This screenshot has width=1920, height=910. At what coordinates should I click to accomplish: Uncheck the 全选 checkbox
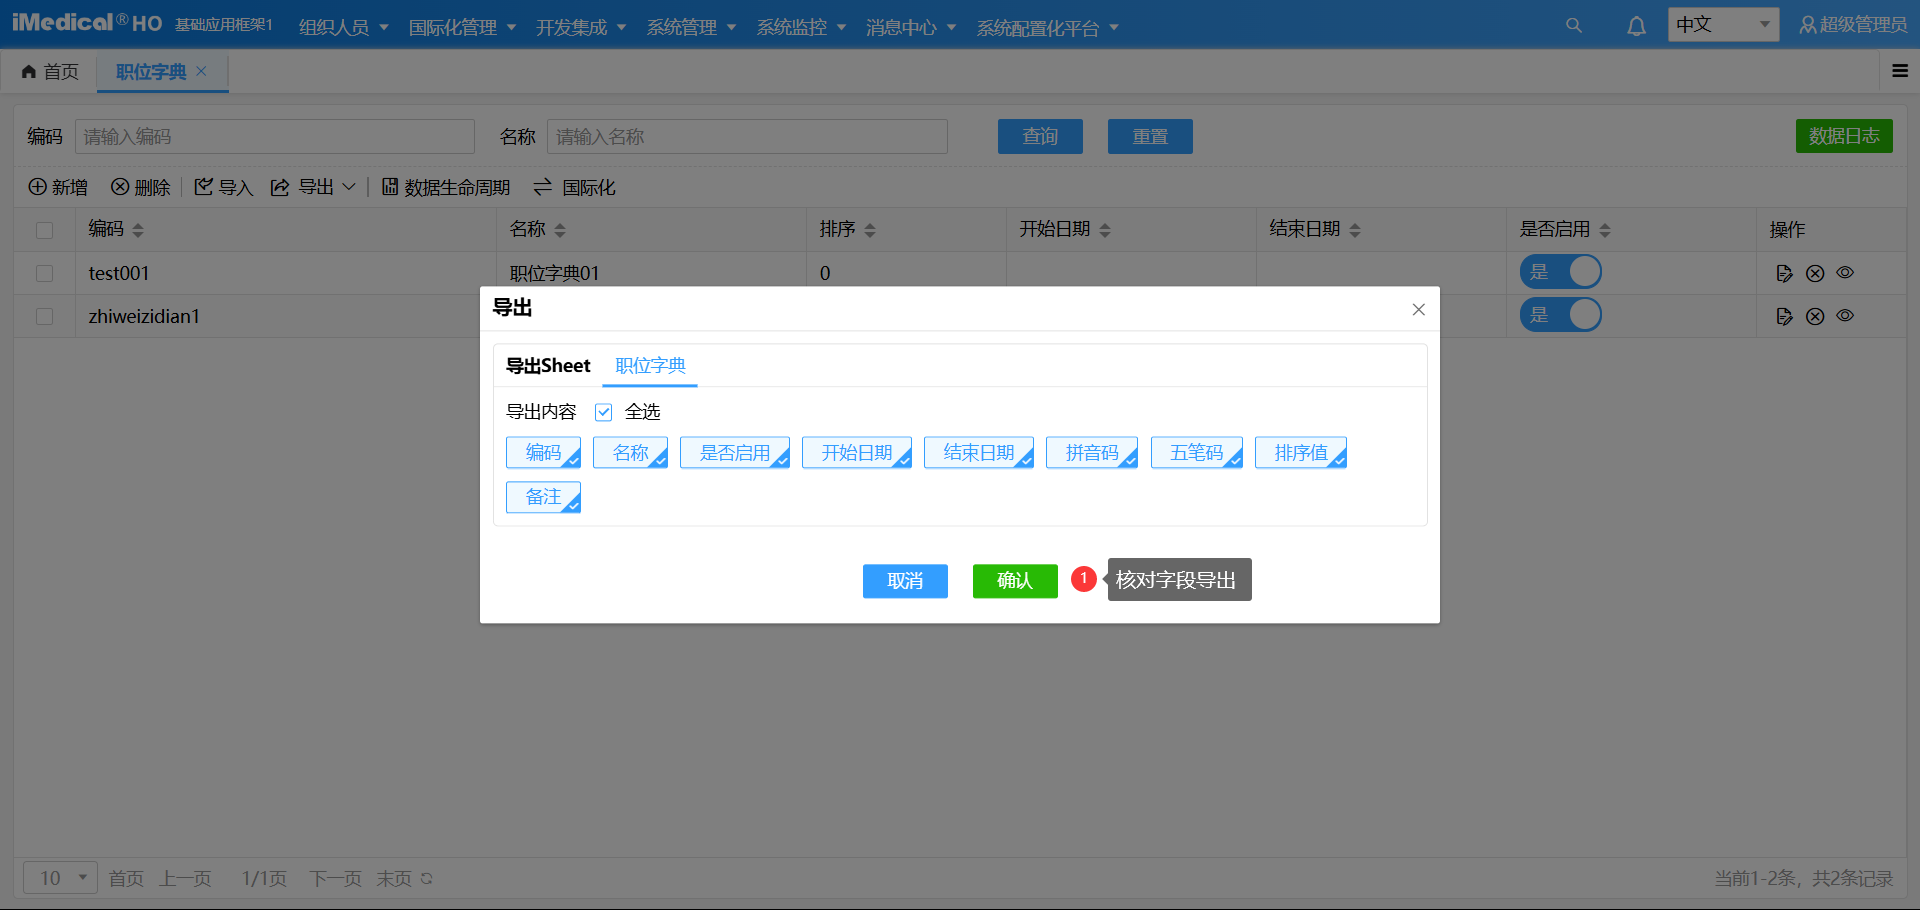[x=604, y=412]
